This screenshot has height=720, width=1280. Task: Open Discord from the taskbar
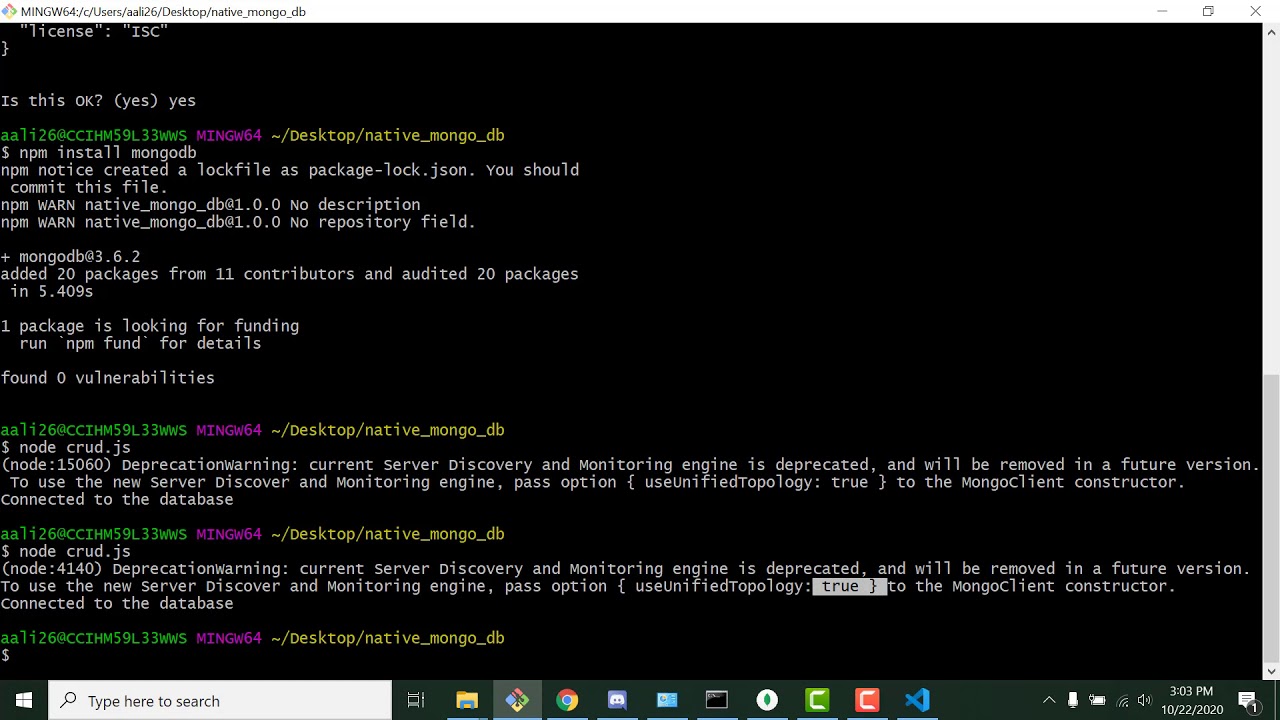pos(617,700)
